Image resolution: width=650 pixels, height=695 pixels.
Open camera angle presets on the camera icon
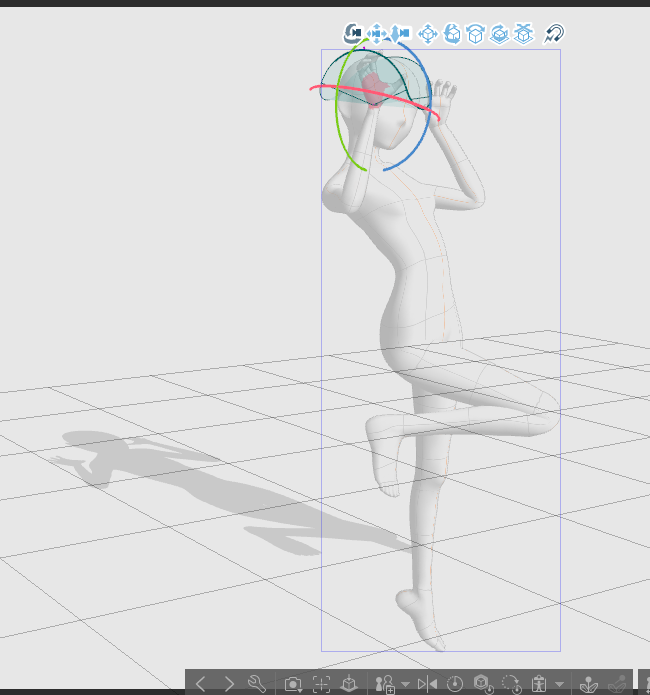(x=293, y=684)
